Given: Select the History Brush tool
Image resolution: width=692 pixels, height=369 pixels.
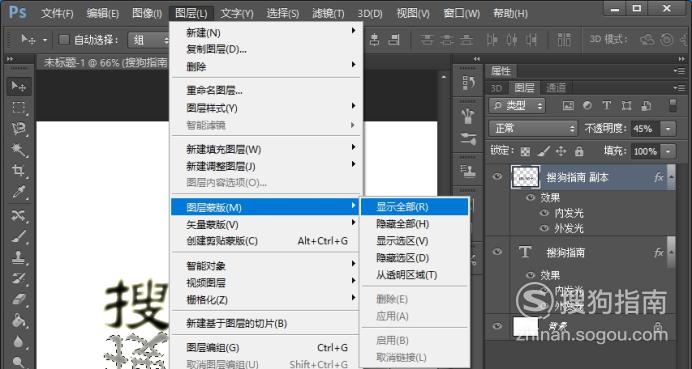Looking at the screenshot, I should click(18, 279).
